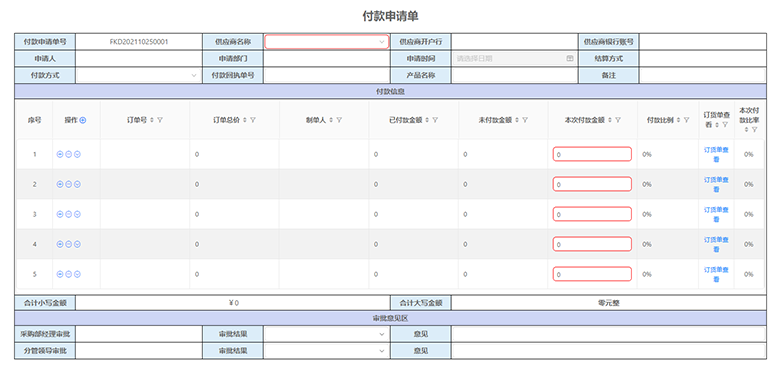The height and width of the screenshot is (372, 780).
Task: Click the down-arrow icon in row 2
Action: coord(77,185)
